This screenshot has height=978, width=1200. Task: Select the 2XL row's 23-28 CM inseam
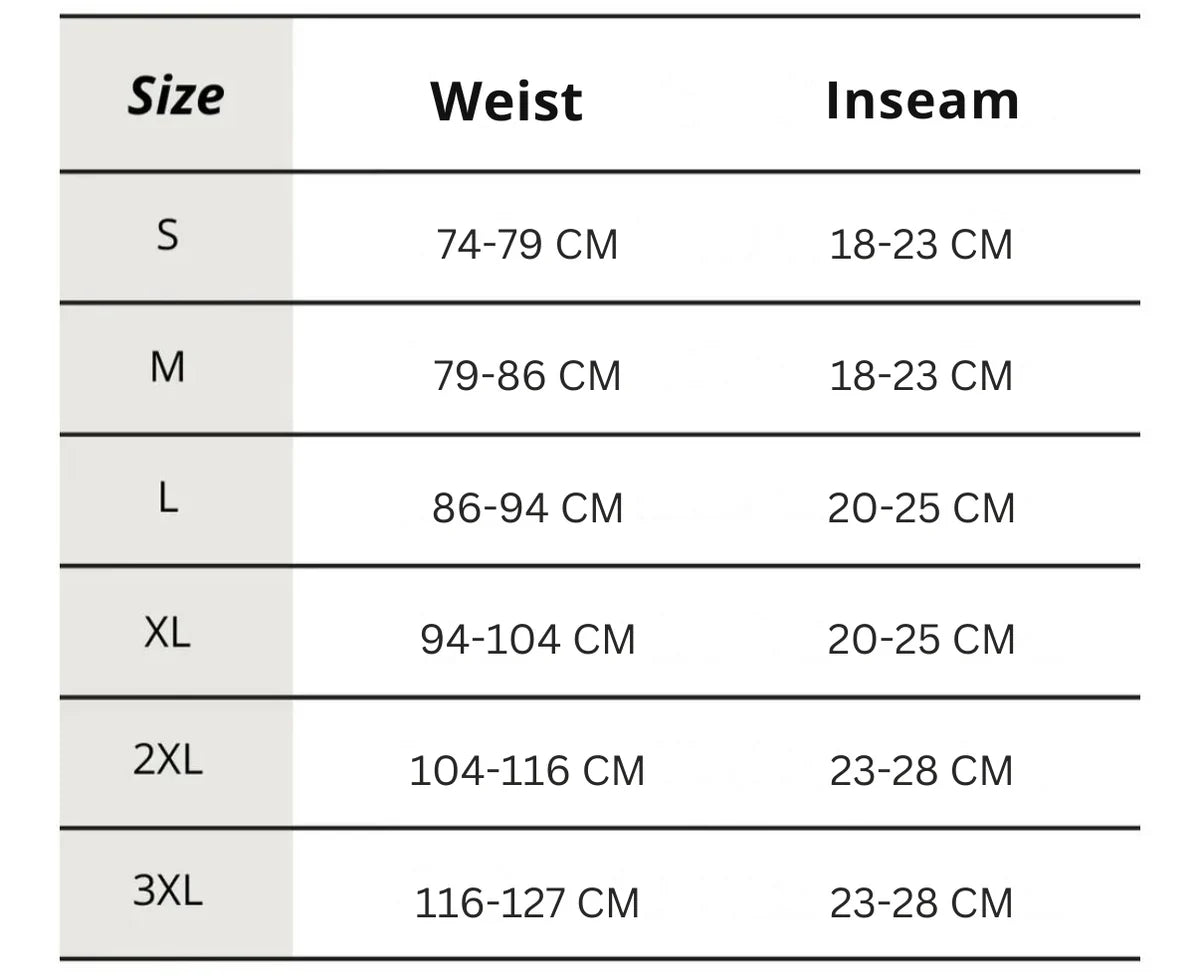[x=921, y=771]
